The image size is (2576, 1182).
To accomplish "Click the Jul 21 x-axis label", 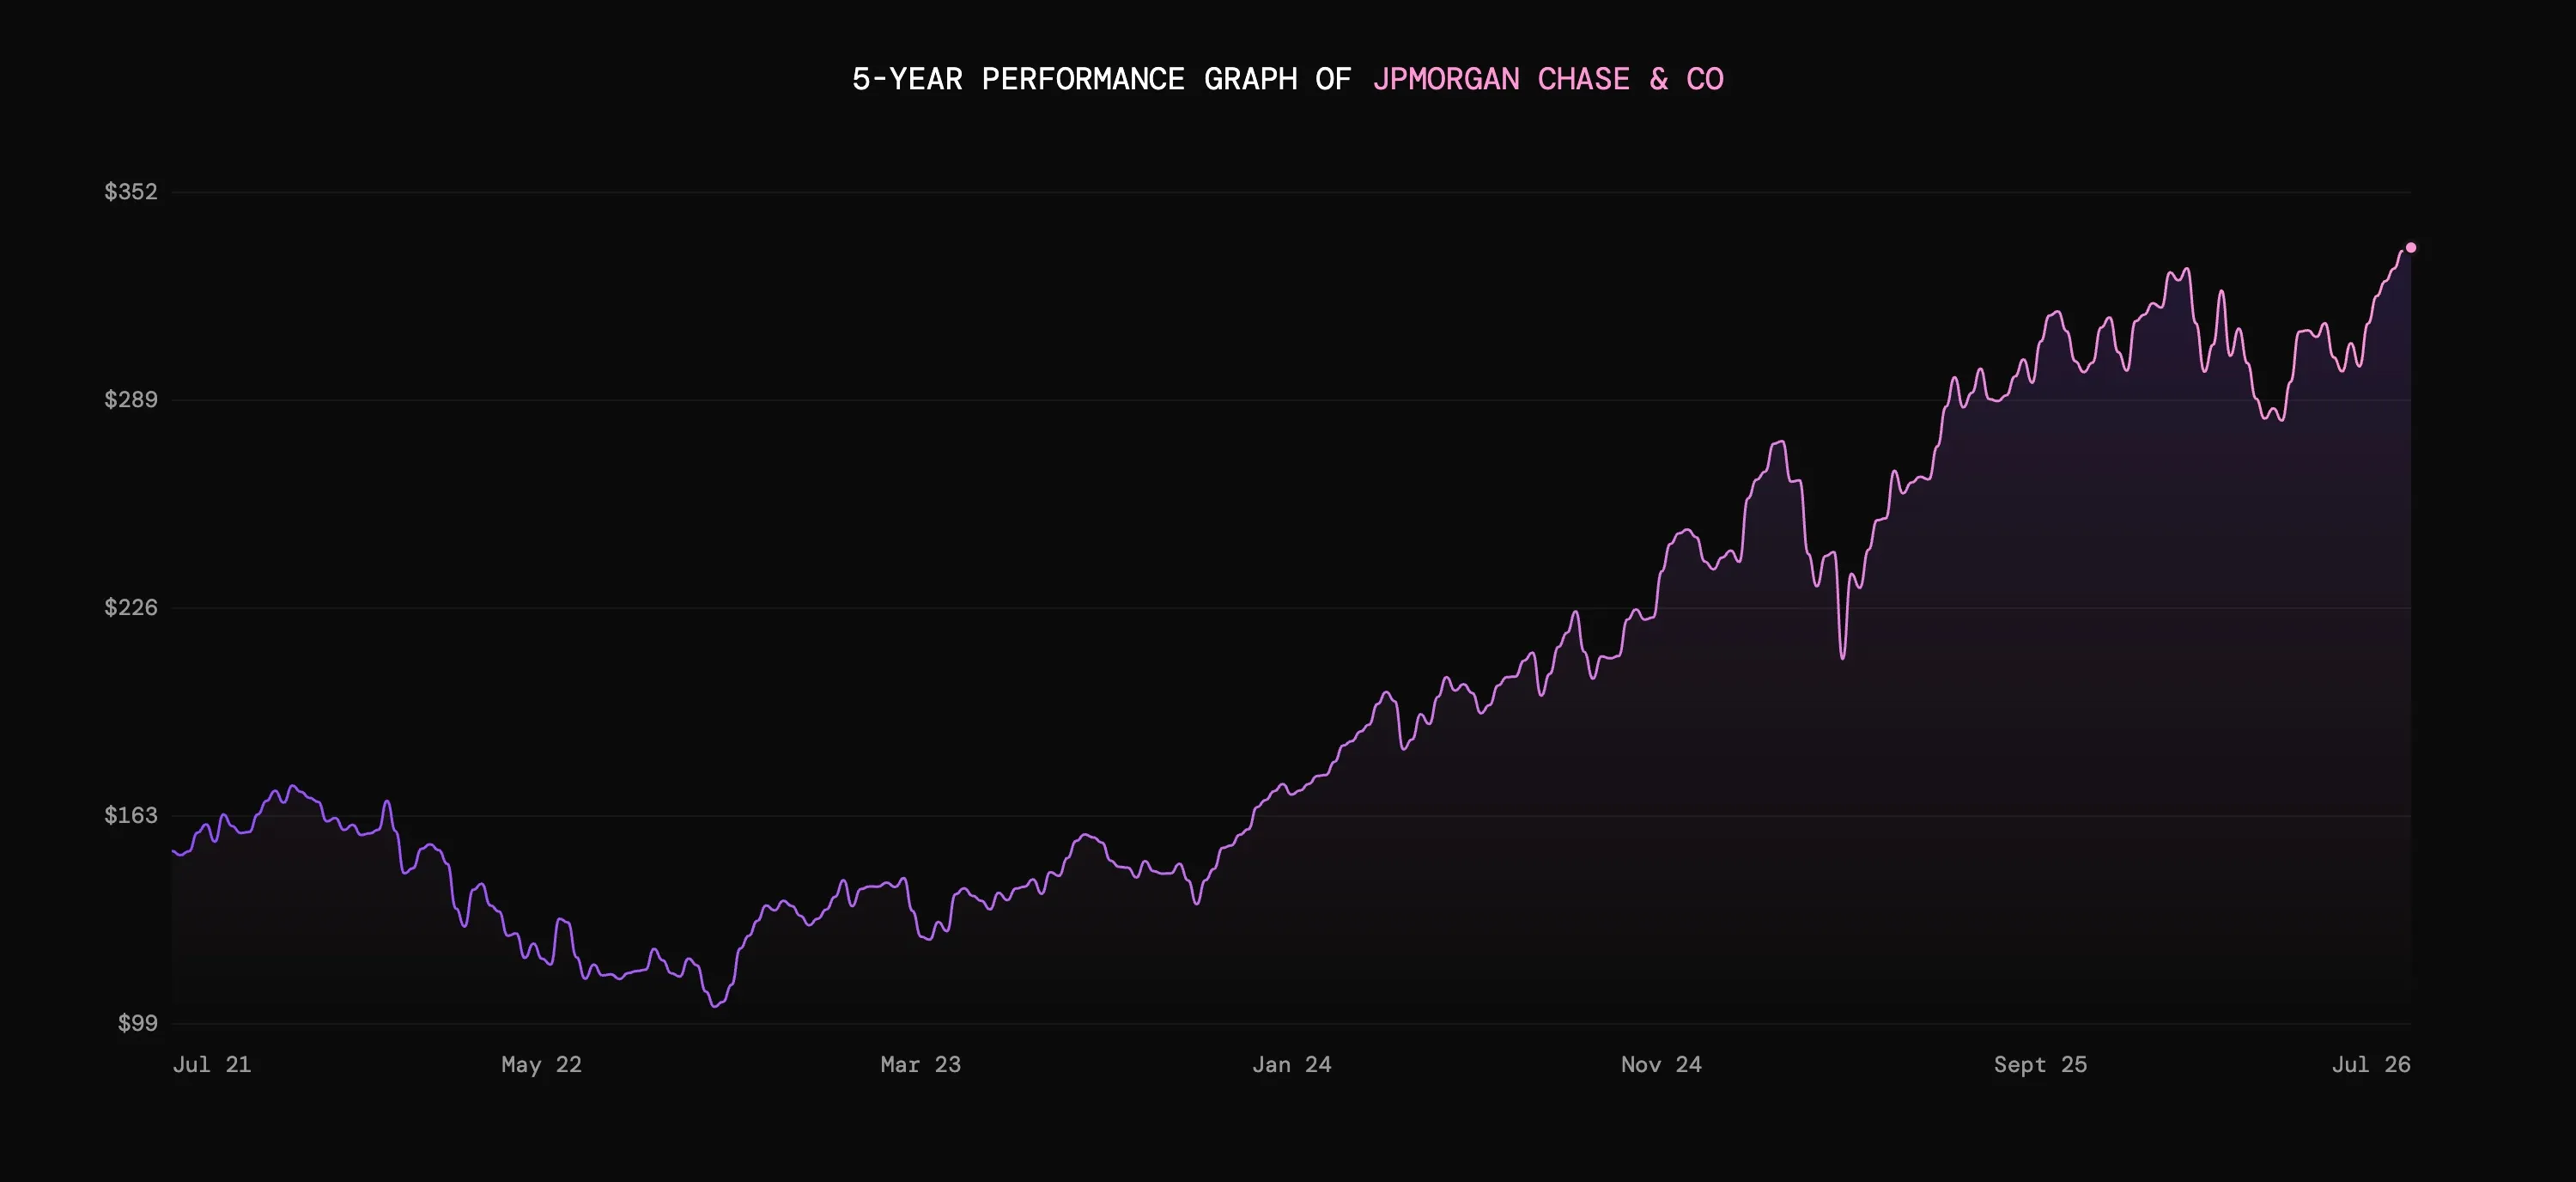I will tap(212, 1064).
